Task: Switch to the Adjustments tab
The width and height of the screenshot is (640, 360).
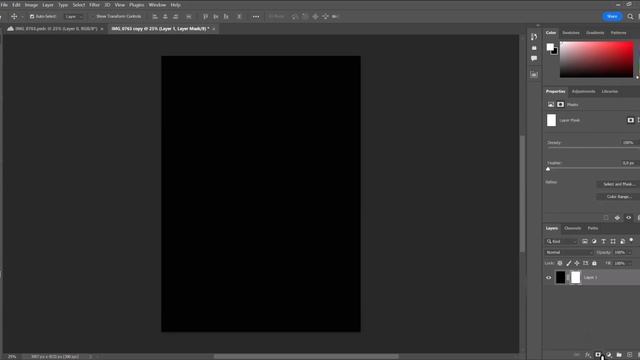Action: click(583, 91)
